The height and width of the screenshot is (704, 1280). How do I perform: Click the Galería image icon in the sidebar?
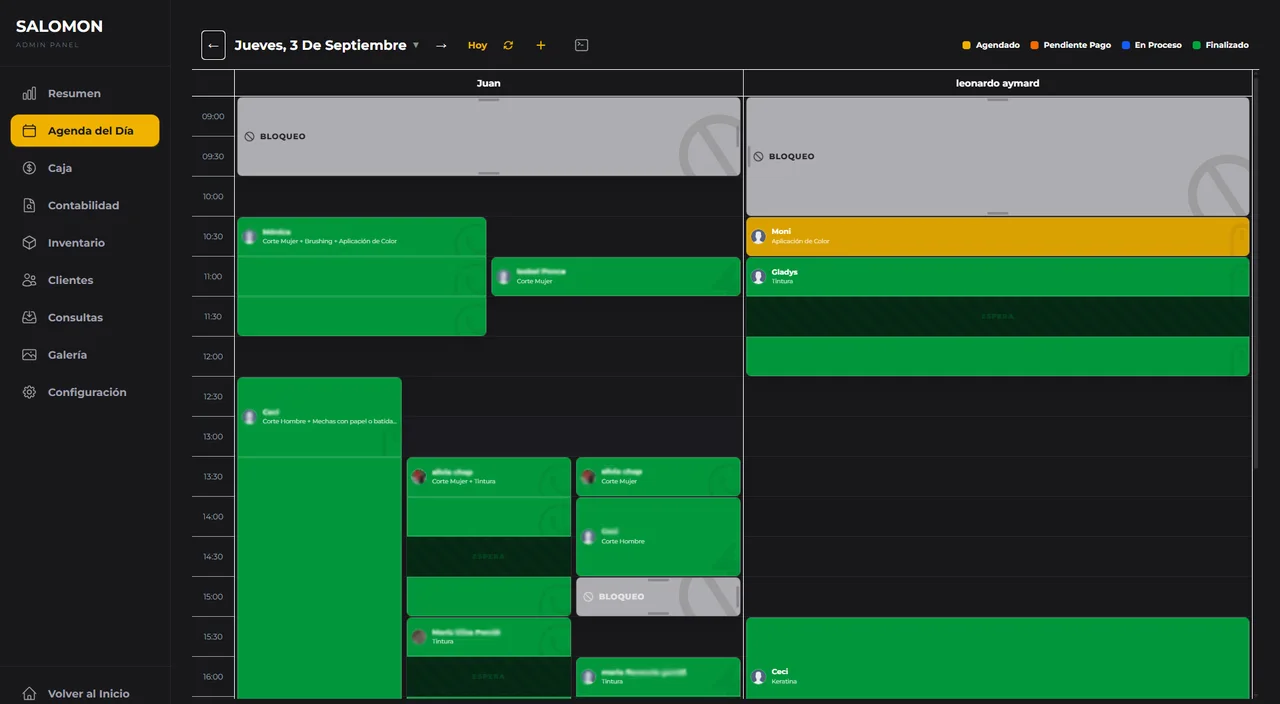[x=29, y=355]
